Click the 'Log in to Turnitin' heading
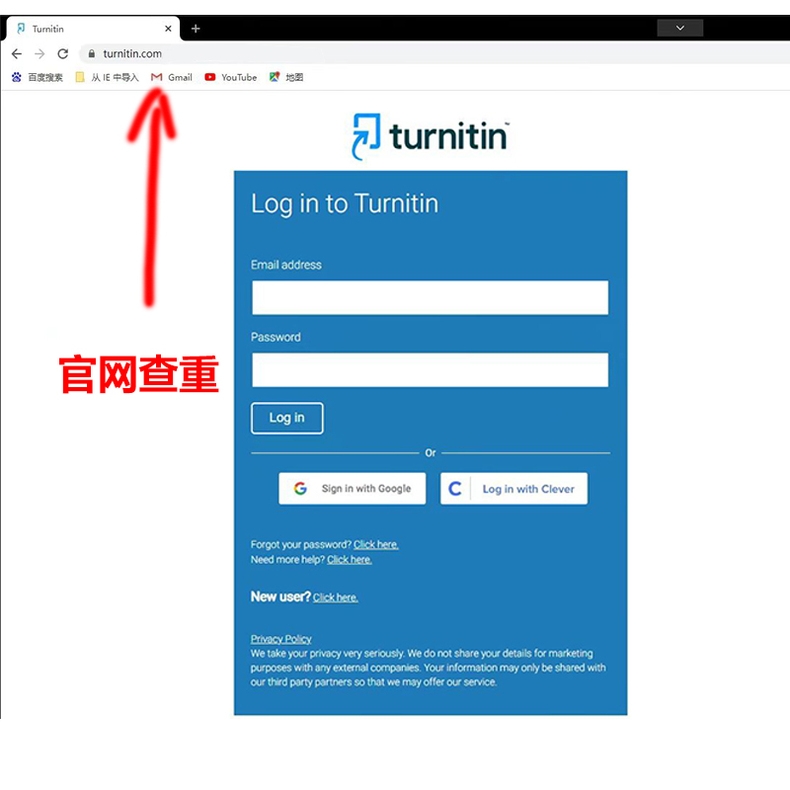 click(345, 204)
